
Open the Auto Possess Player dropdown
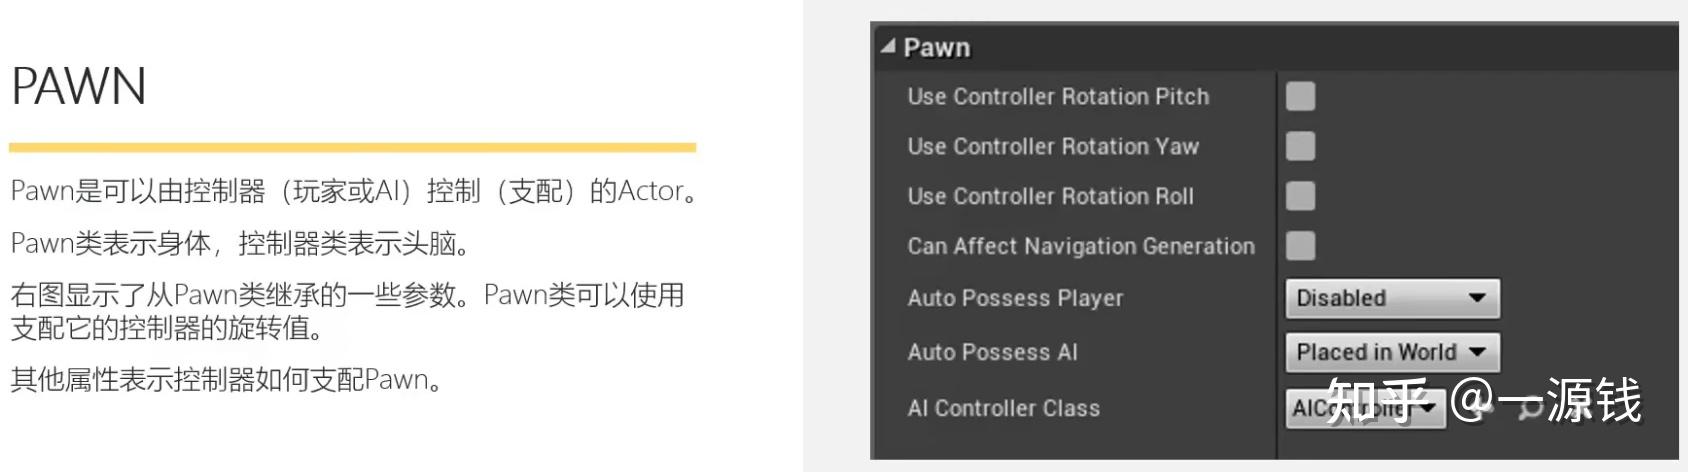click(1391, 298)
